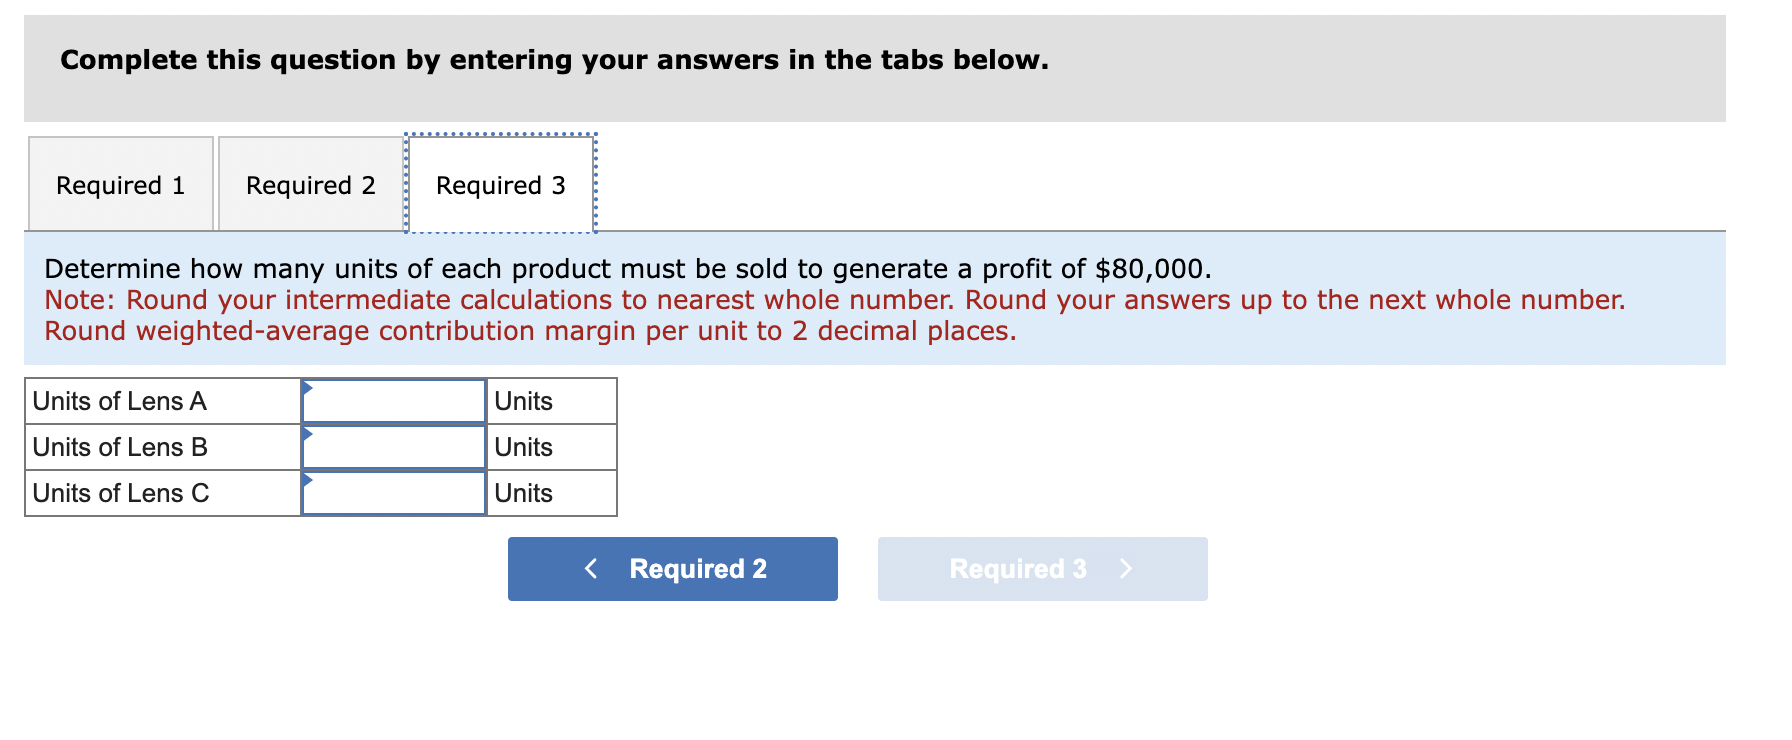Viewport: 1792px width, 740px height.
Task: Select the Units of Lens B row label
Action: coord(120,446)
